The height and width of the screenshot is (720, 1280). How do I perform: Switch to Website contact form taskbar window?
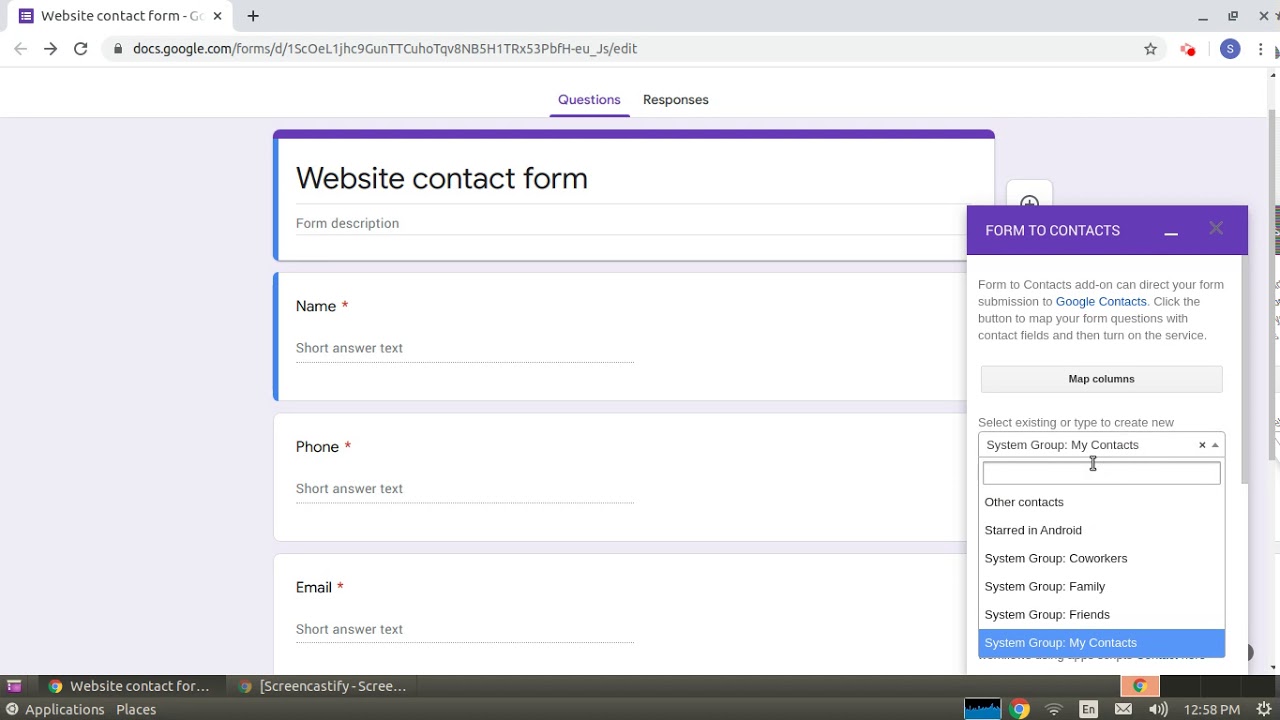point(129,686)
